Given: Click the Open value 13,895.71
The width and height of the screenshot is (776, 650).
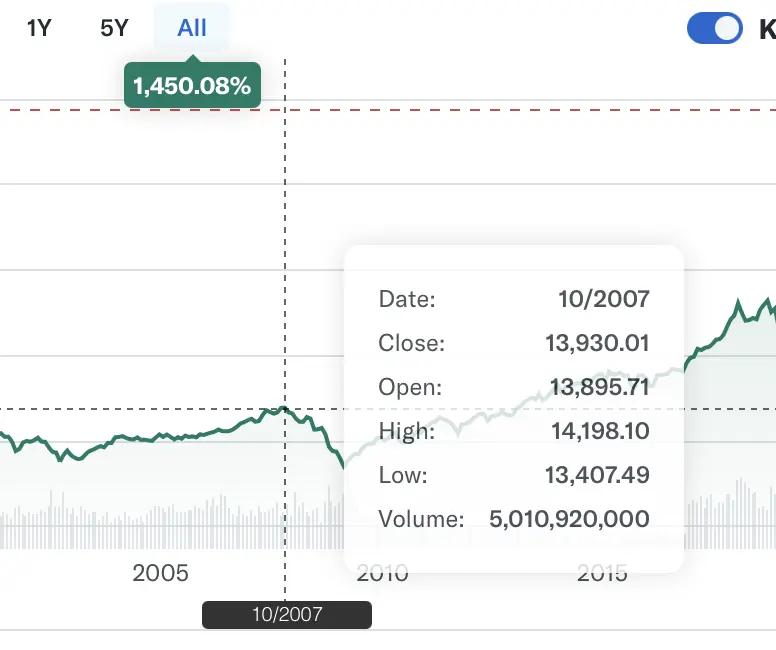Looking at the screenshot, I should (599, 387).
